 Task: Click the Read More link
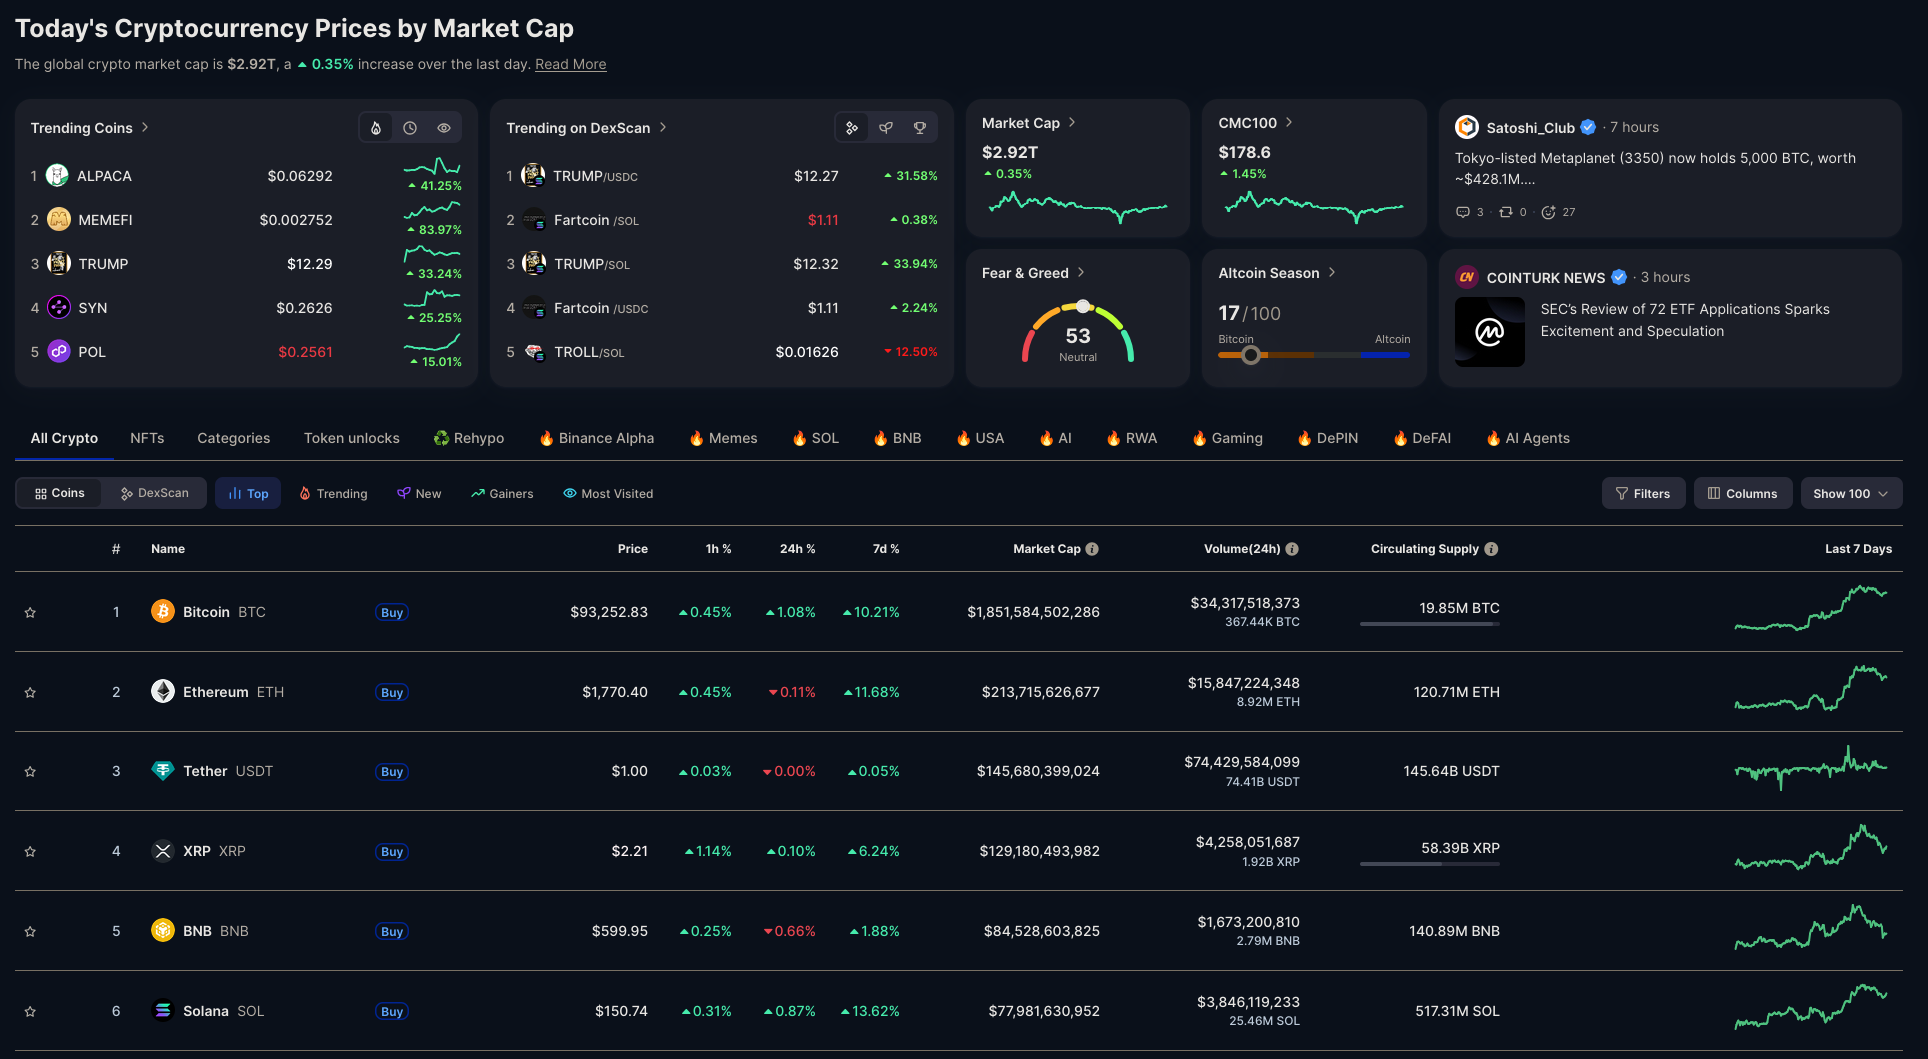click(571, 64)
